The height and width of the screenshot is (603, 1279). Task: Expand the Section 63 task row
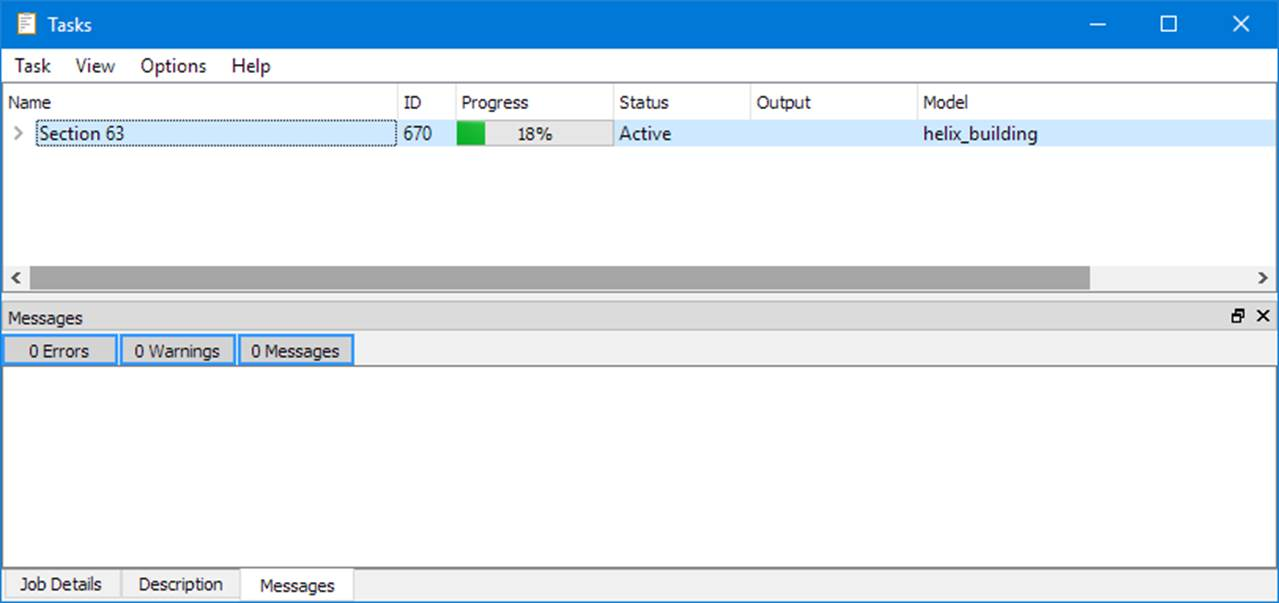click(x=18, y=133)
